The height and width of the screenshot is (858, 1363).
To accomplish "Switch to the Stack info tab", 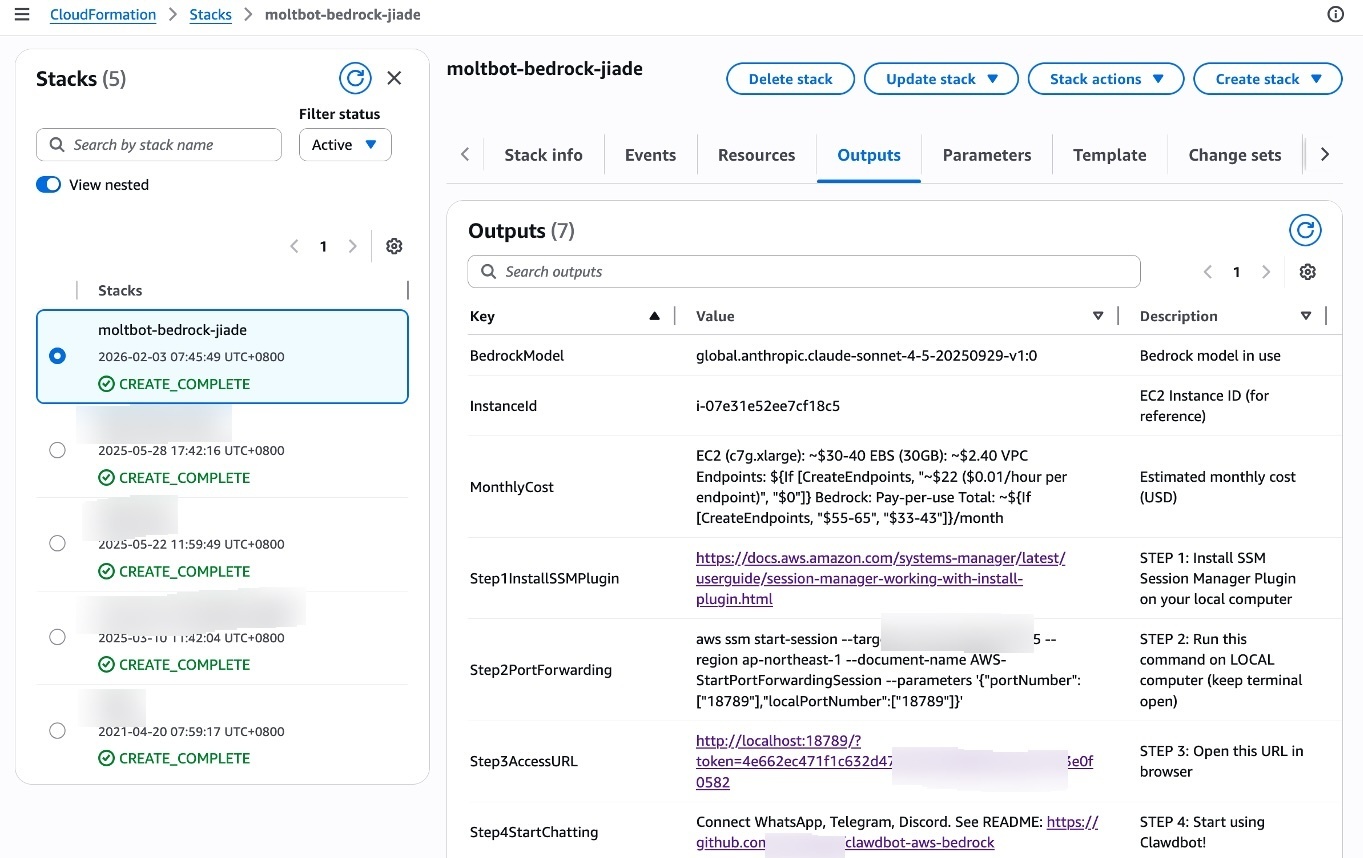I will pyautogui.click(x=543, y=155).
